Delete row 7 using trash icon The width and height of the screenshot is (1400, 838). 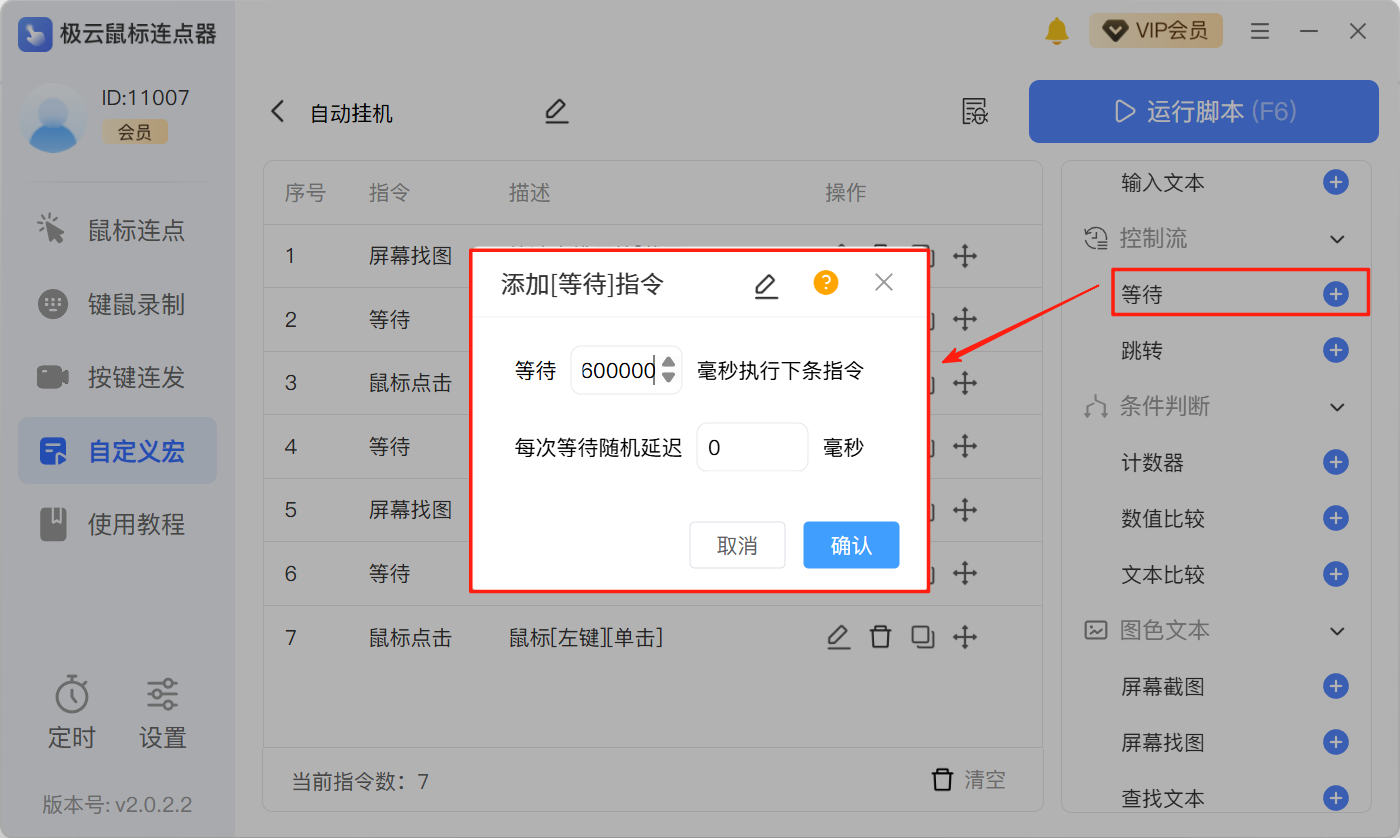point(880,637)
